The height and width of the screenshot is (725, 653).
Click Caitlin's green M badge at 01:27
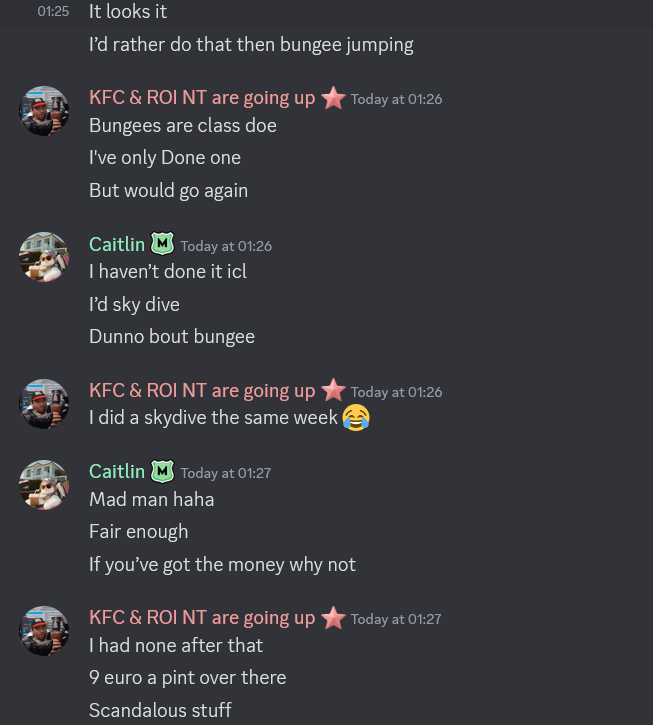(x=162, y=471)
